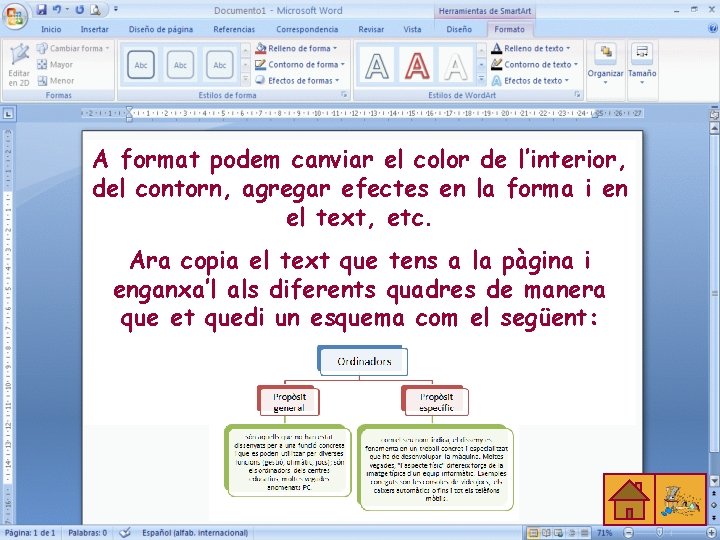Open Estilos de forma dialog launcher
The image size is (720, 540).
(x=344, y=95)
